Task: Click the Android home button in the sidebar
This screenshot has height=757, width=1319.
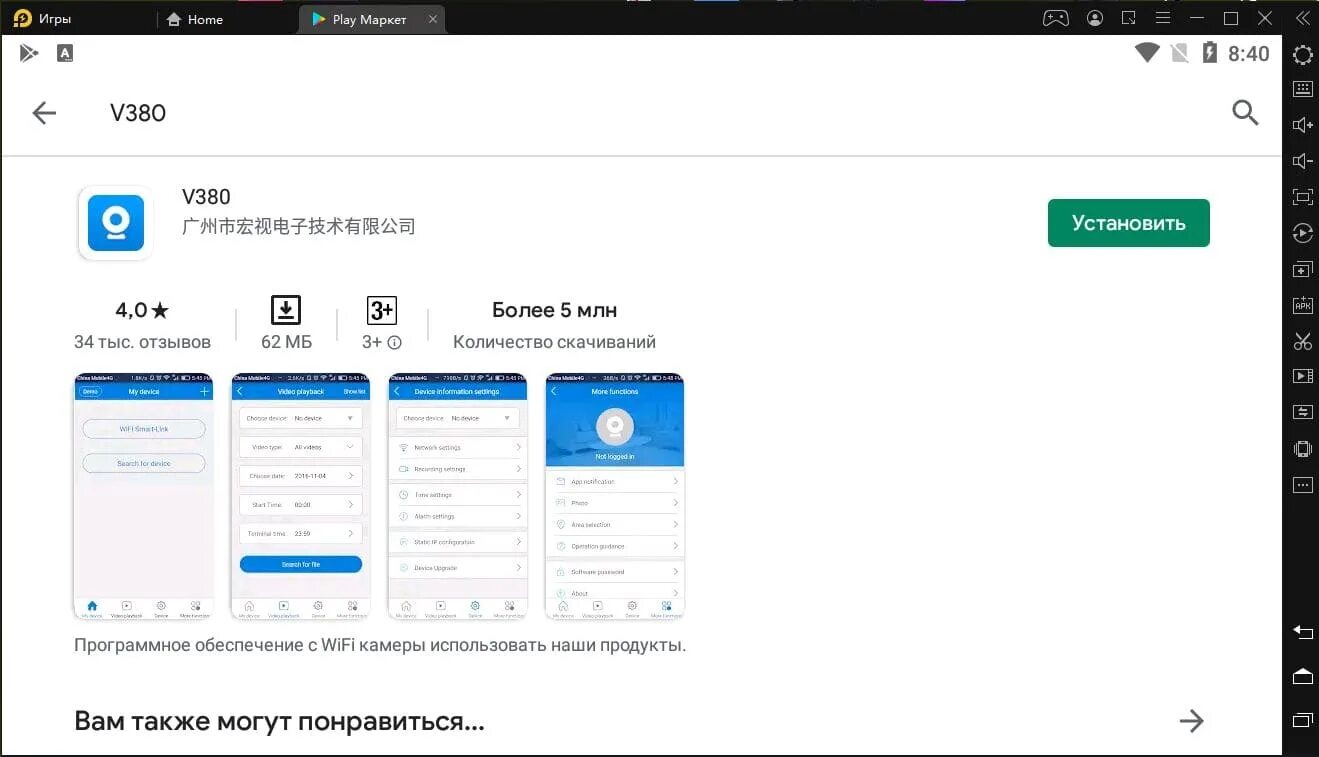Action: coord(1302,676)
